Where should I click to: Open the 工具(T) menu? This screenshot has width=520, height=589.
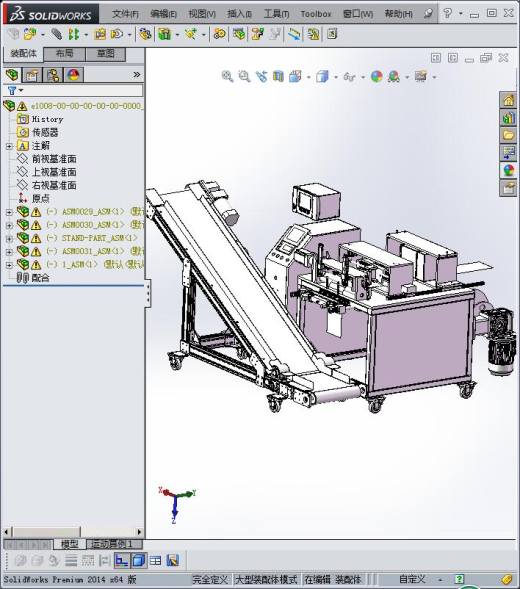(276, 14)
